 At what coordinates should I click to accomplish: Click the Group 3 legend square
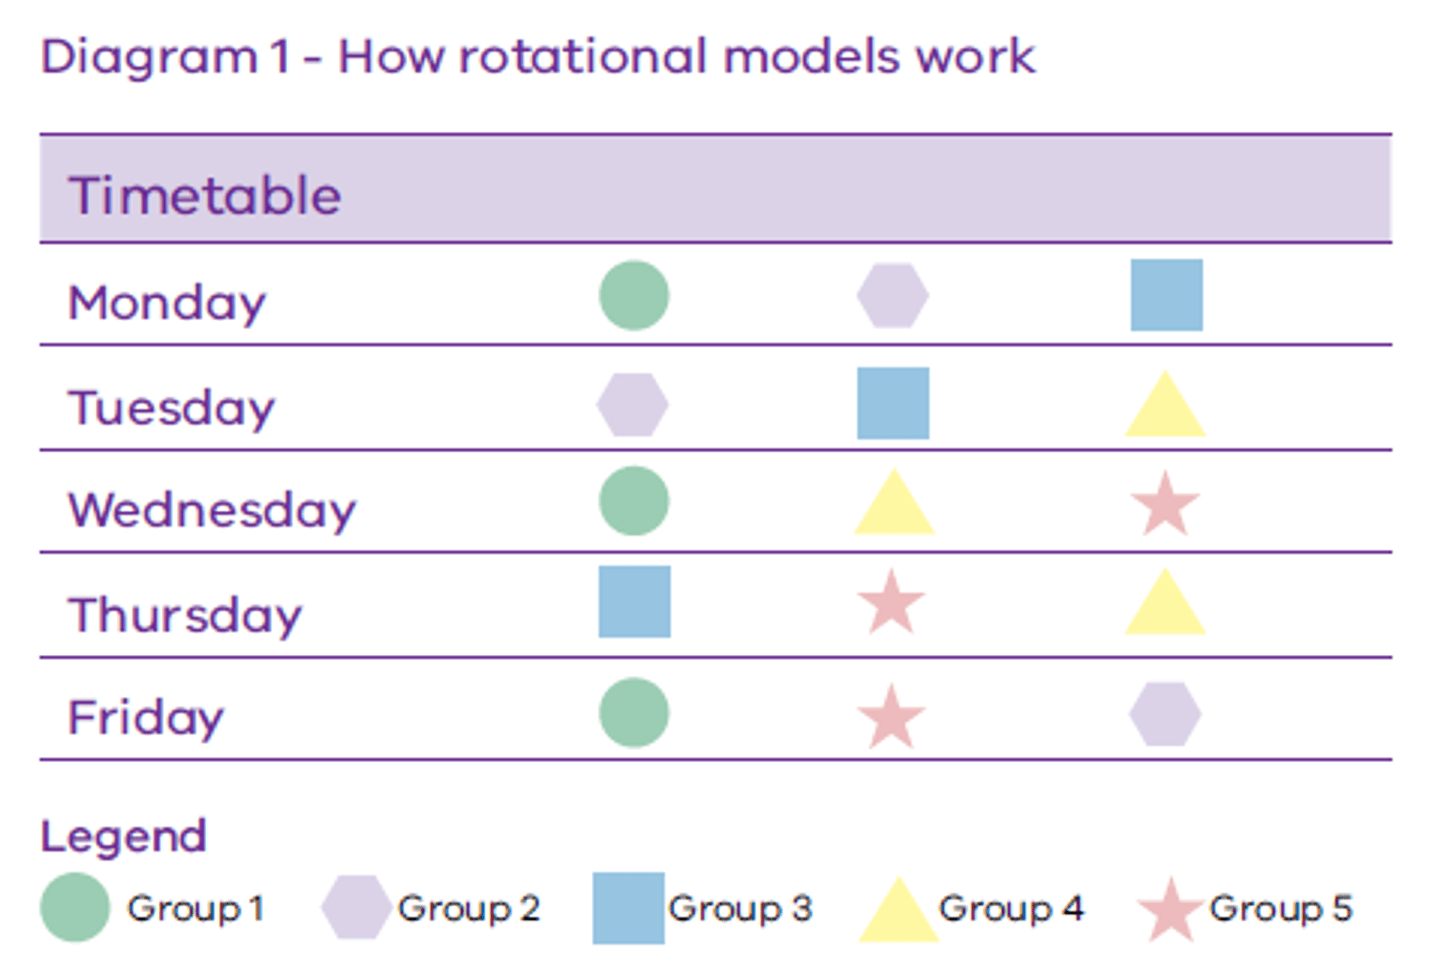tap(628, 908)
